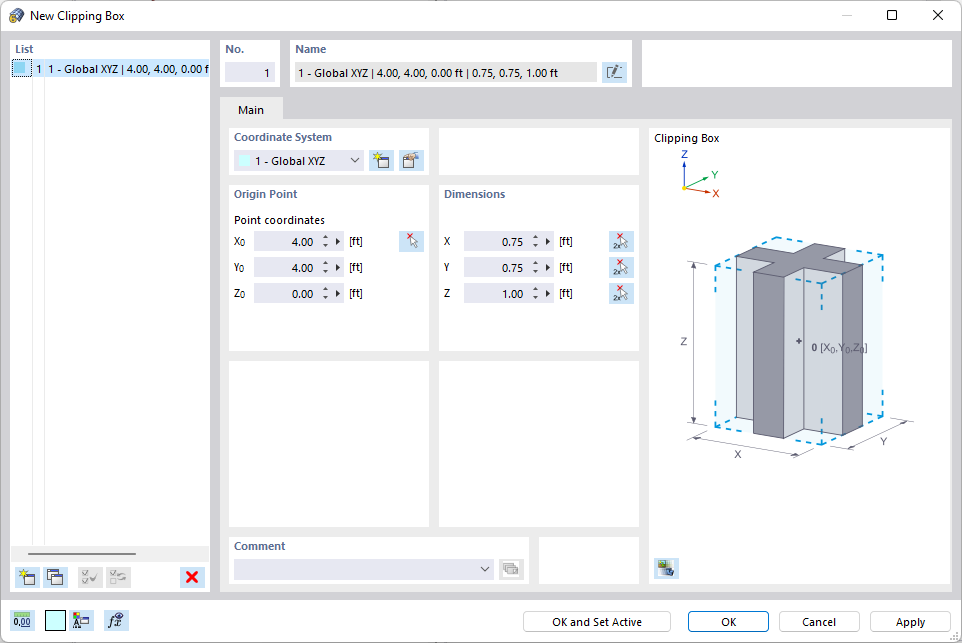The image size is (962, 643).
Task: Click the invert selection list icon
Action: pyautogui.click(x=118, y=577)
